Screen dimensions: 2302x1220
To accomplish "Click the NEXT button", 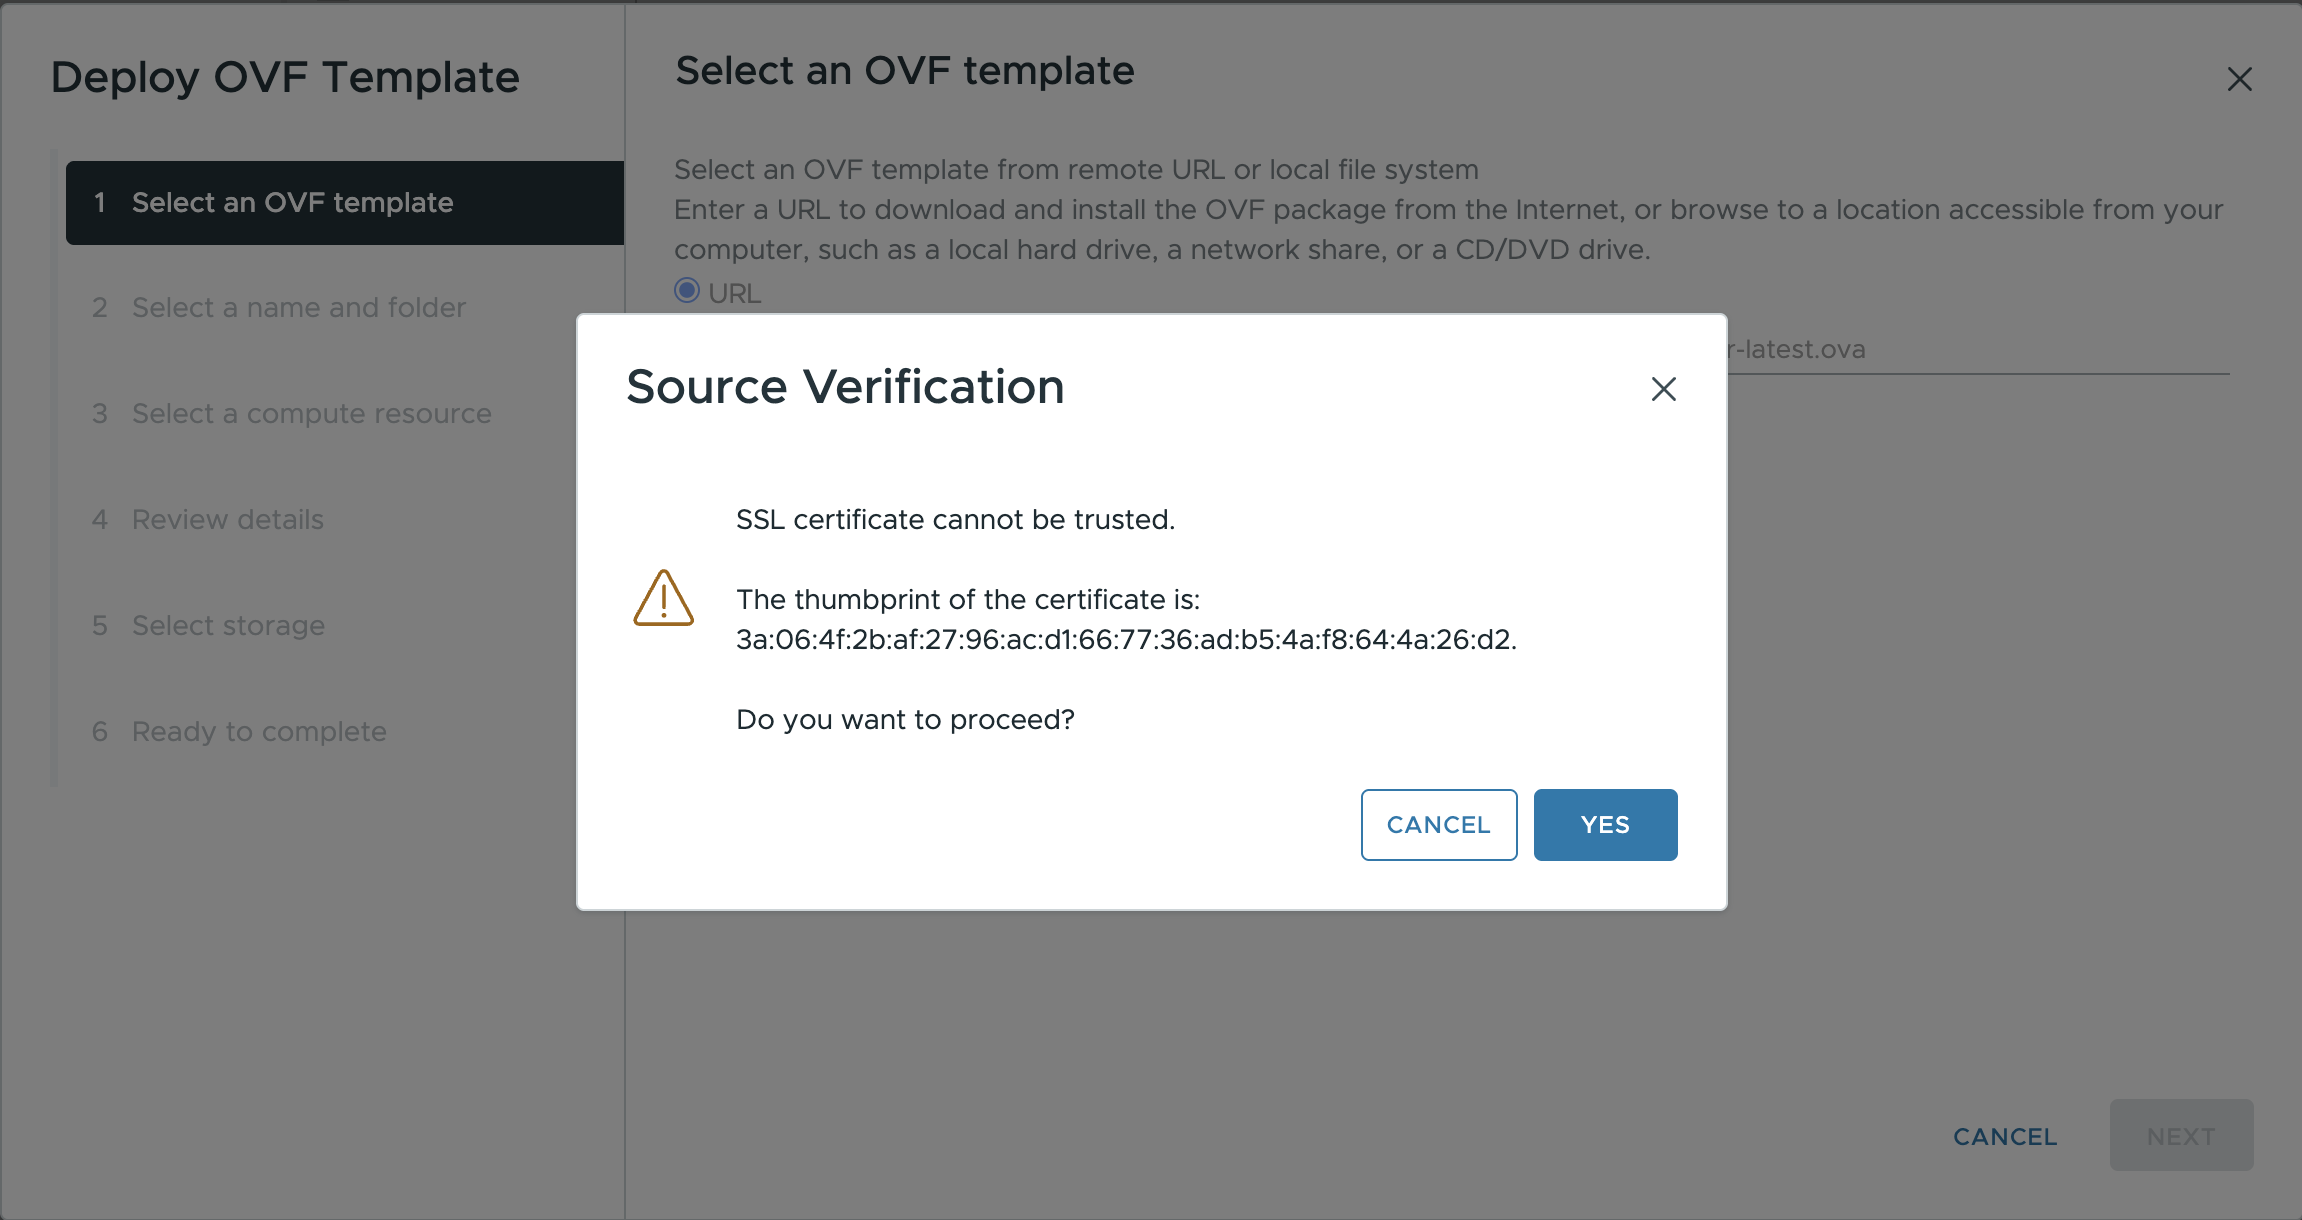I will coord(2181,1135).
